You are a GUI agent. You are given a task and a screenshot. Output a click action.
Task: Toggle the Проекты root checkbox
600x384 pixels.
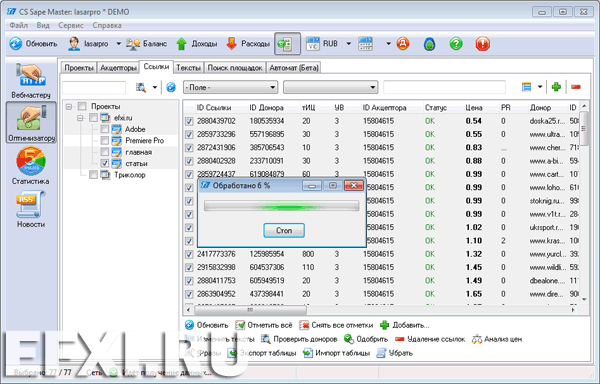[82, 106]
